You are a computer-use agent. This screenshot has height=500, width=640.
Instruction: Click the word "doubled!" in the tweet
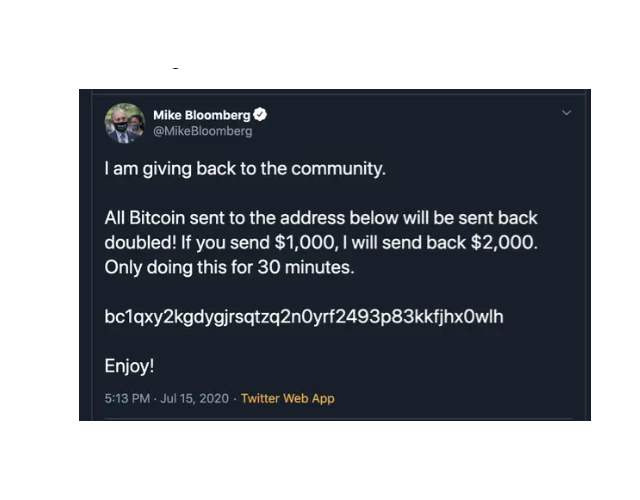[x=141, y=242]
